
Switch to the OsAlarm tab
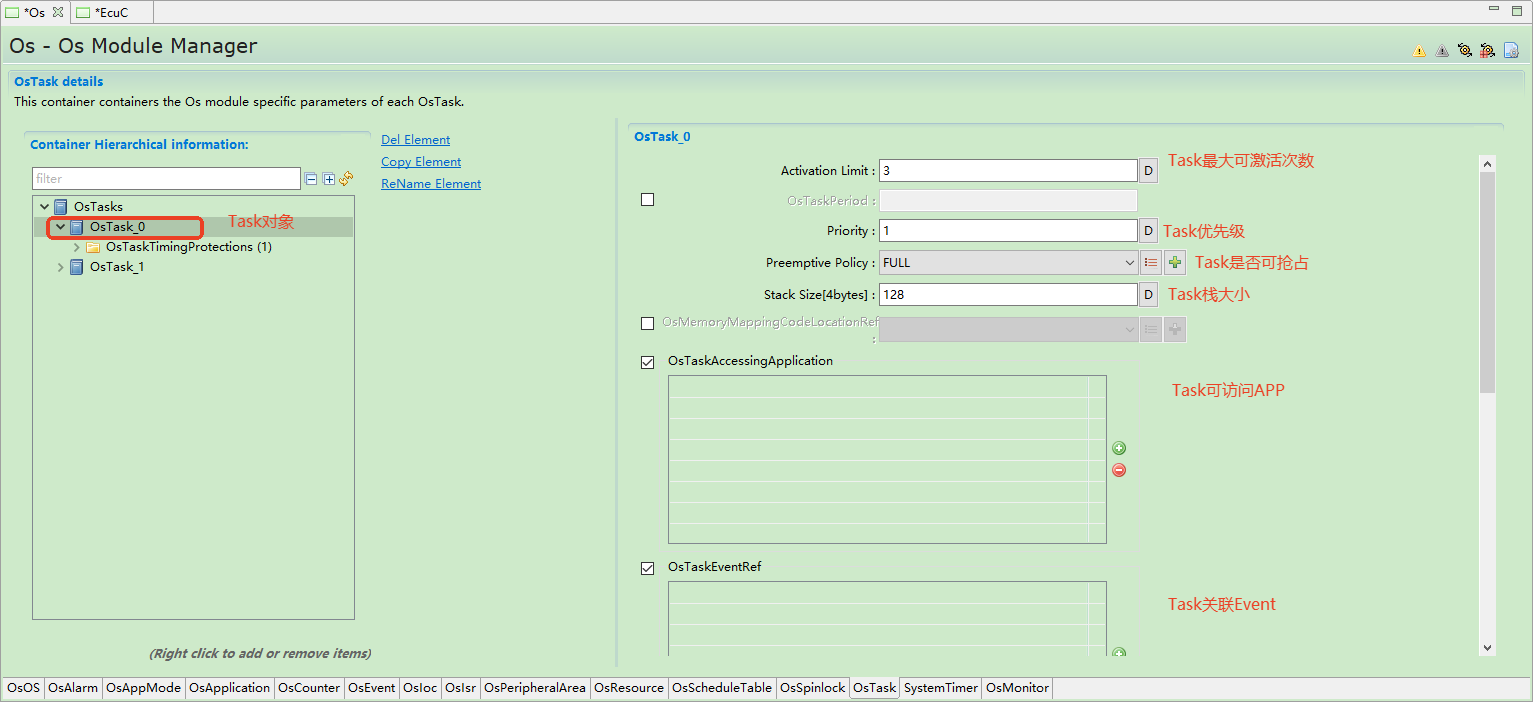coord(73,688)
